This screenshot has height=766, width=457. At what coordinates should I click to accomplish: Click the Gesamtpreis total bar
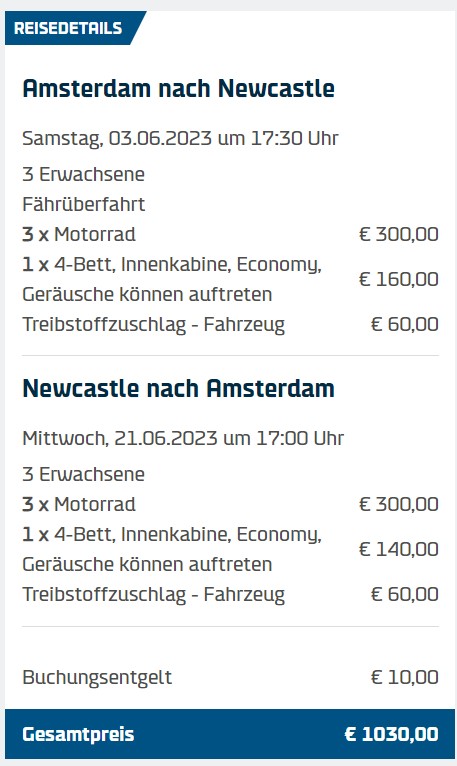pos(230,734)
